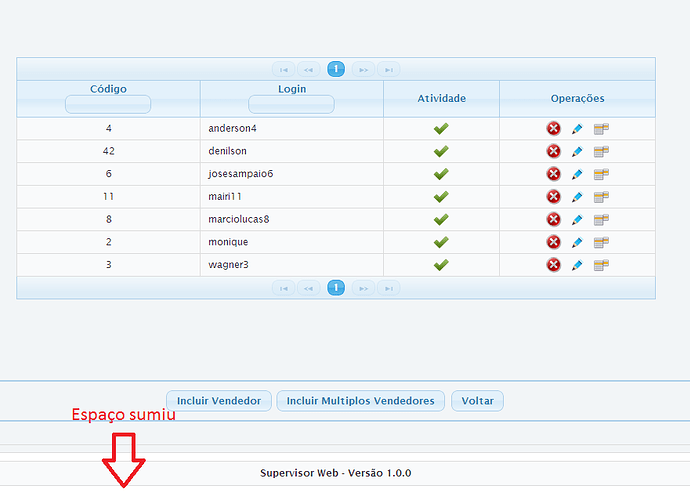Sort by the Login column header
The width and height of the screenshot is (690, 500).
pos(292,89)
